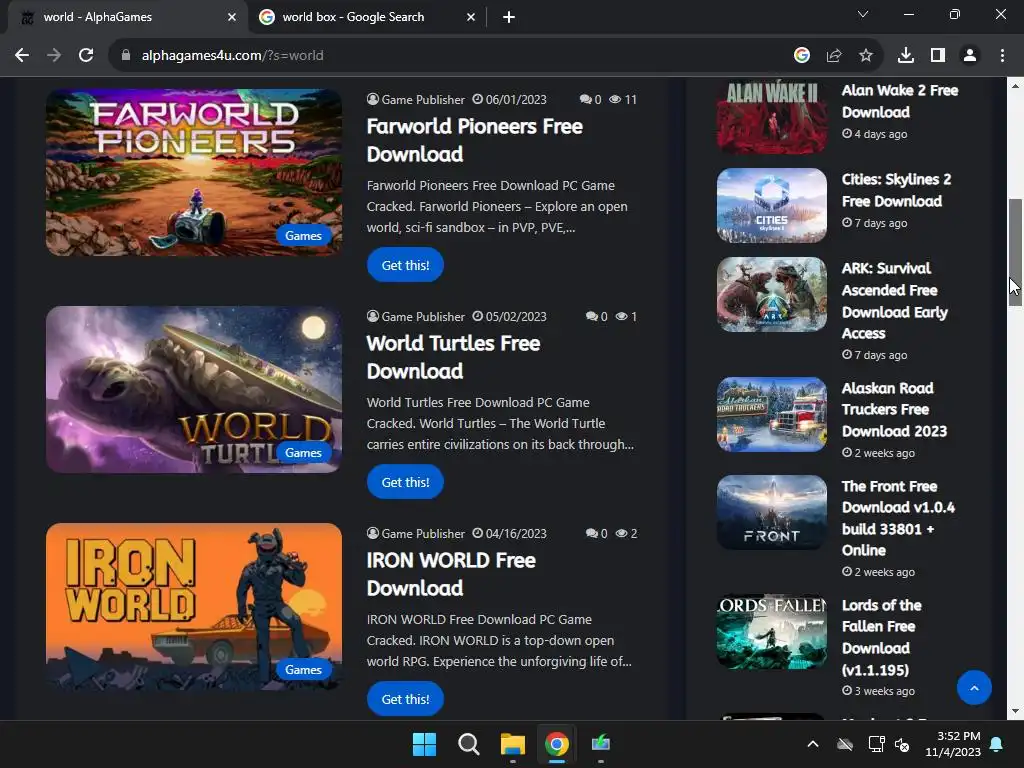Open notifications bell in taskbar
This screenshot has height=768, width=1024.
(997, 744)
